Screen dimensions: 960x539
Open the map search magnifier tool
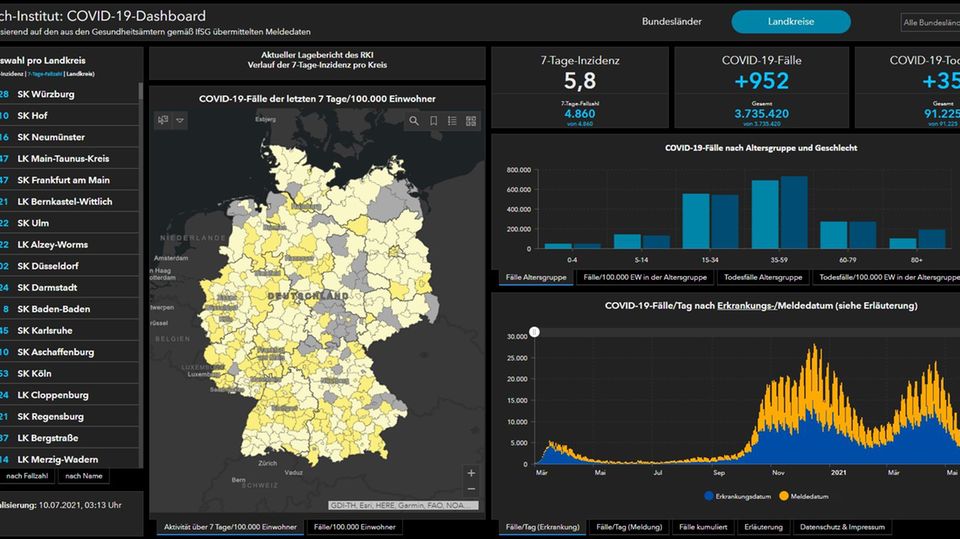pyautogui.click(x=414, y=121)
